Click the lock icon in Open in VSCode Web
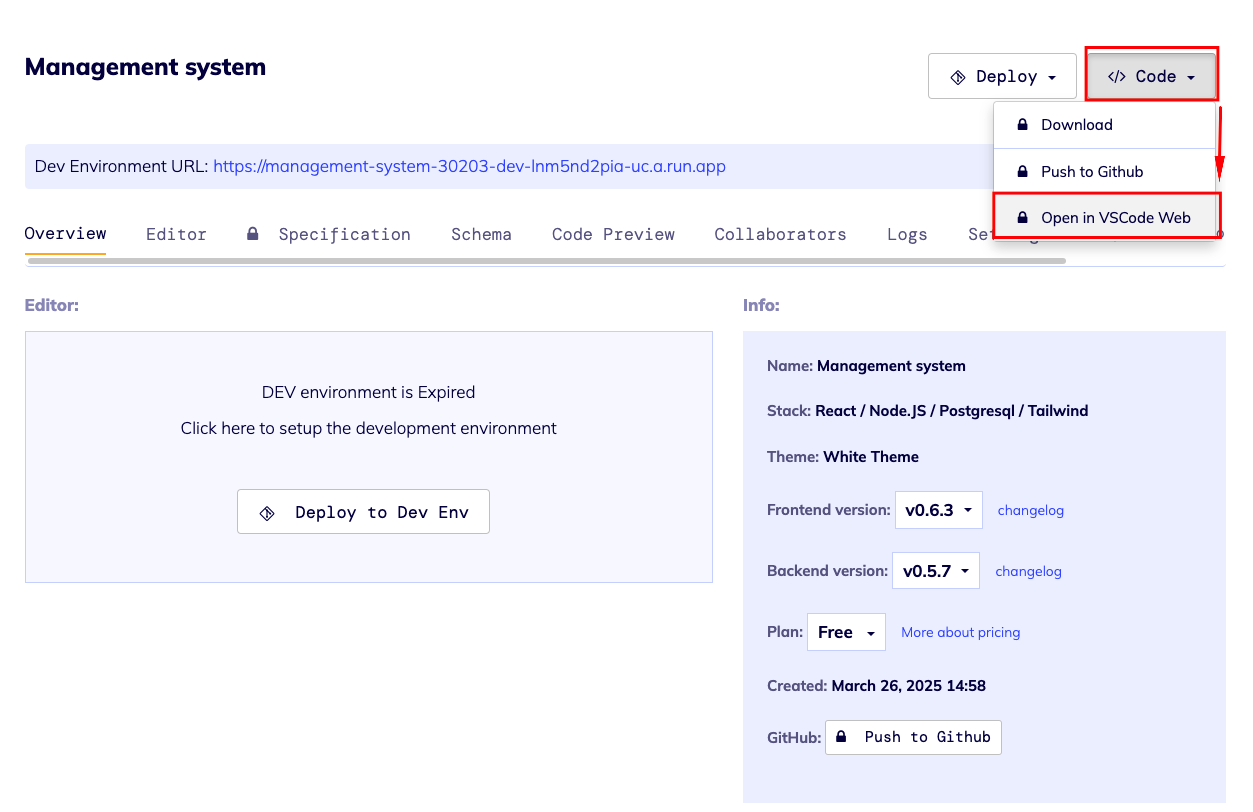1253x812 pixels. 1022,218
